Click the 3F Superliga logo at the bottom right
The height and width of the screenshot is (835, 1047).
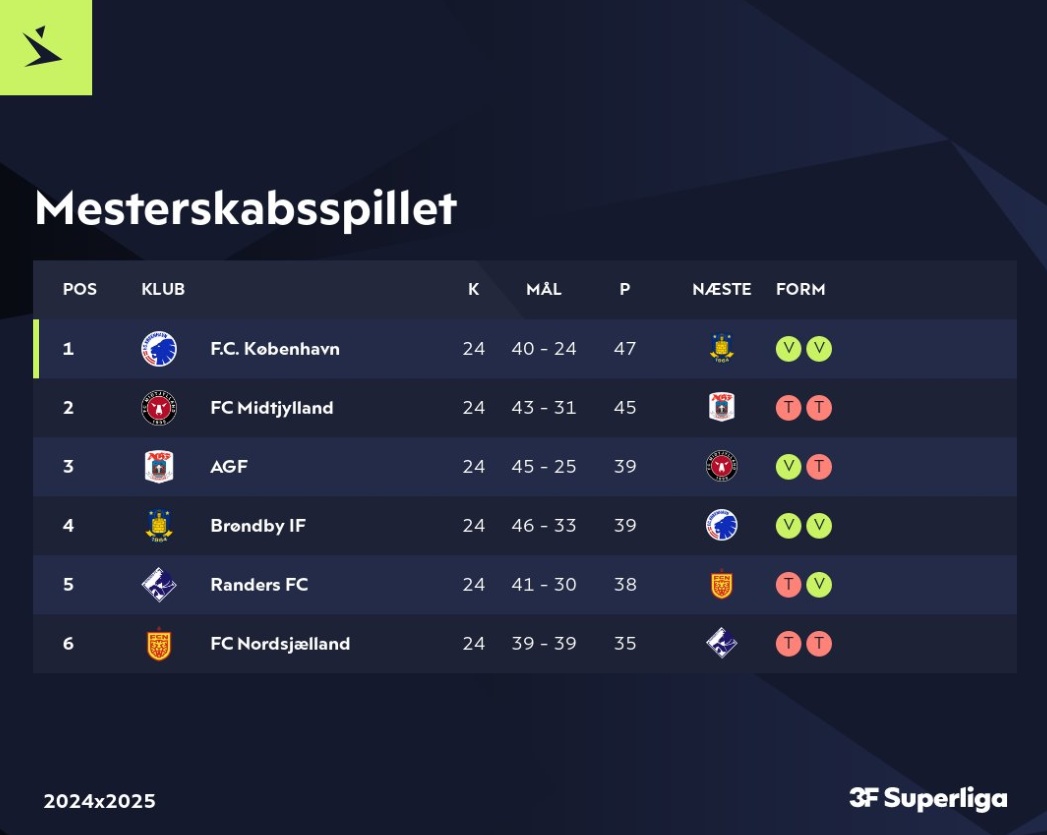tap(928, 798)
